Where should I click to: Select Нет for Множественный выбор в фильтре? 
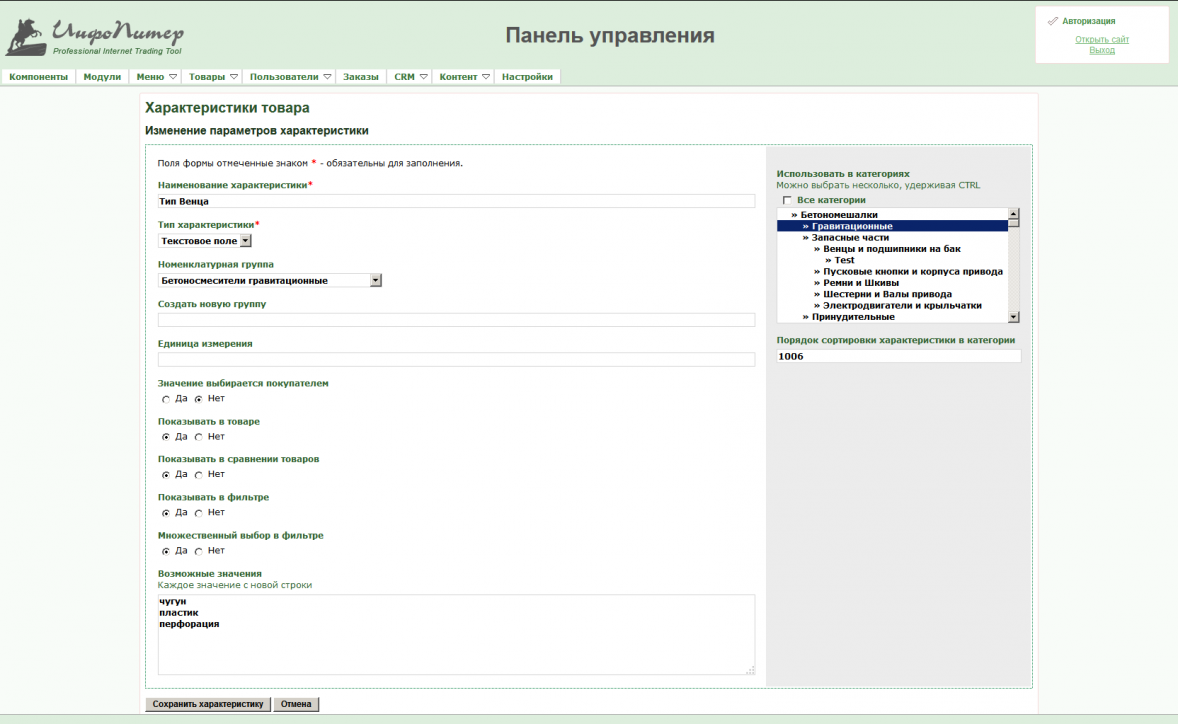tap(198, 551)
